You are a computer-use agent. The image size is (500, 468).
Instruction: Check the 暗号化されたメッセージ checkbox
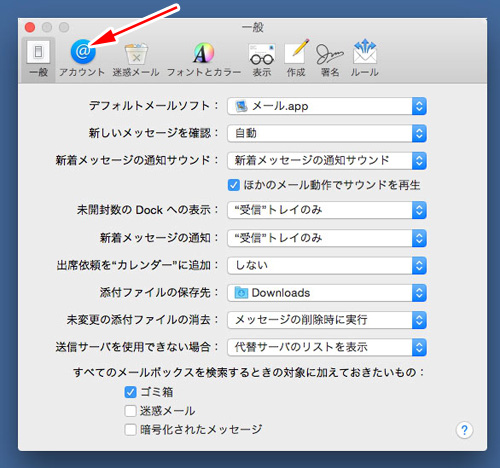[130, 429]
